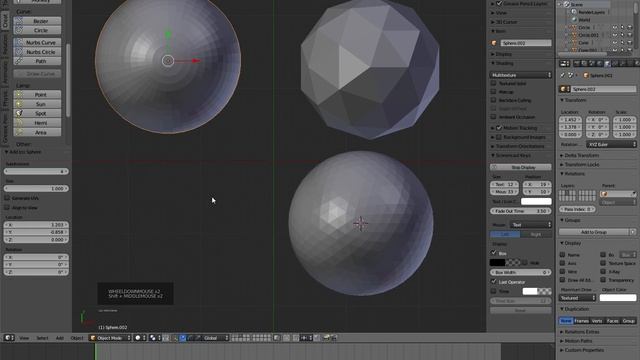Enable the Wire display checkbox
This screenshot has height=360, width=640.
pyautogui.click(x=562, y=271)
